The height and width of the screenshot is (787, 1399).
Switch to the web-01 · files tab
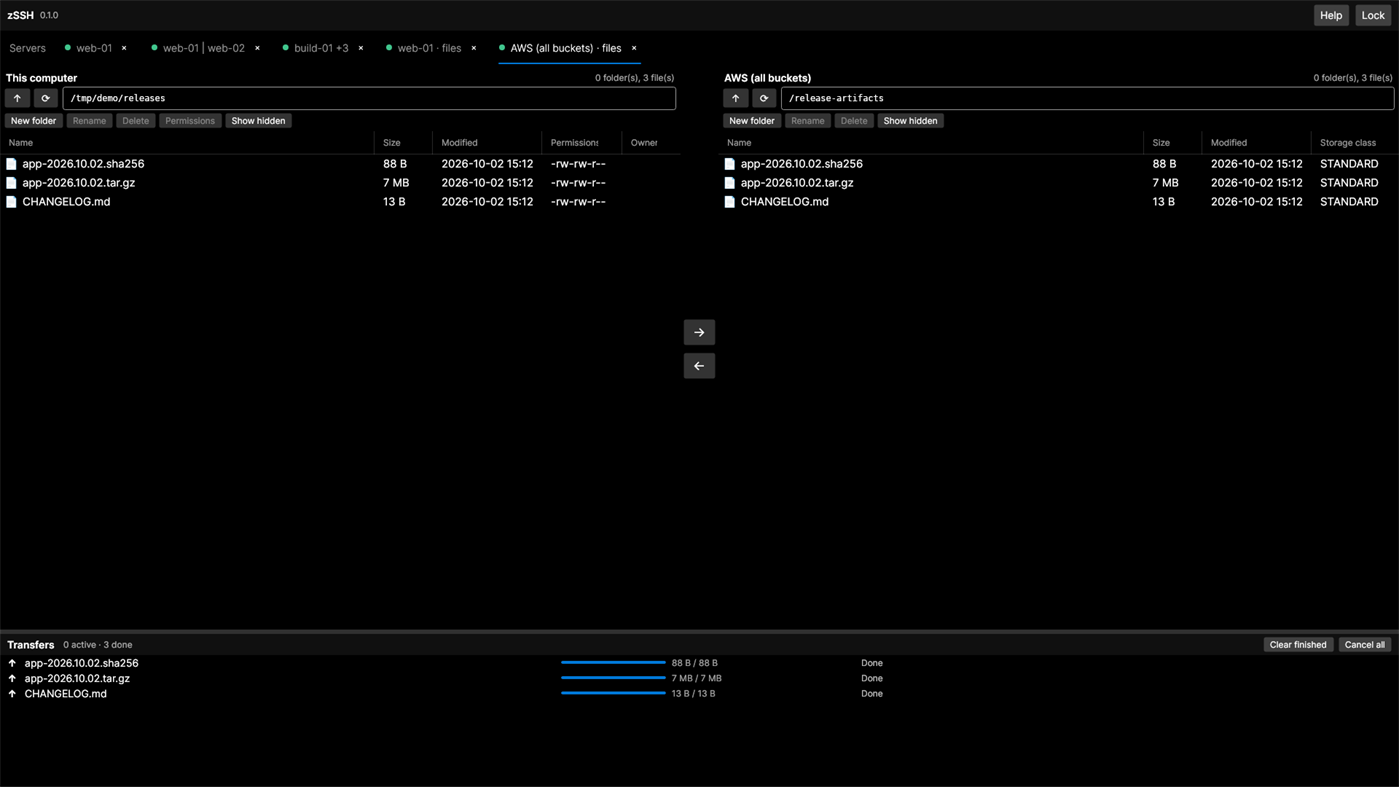[429, 48]
